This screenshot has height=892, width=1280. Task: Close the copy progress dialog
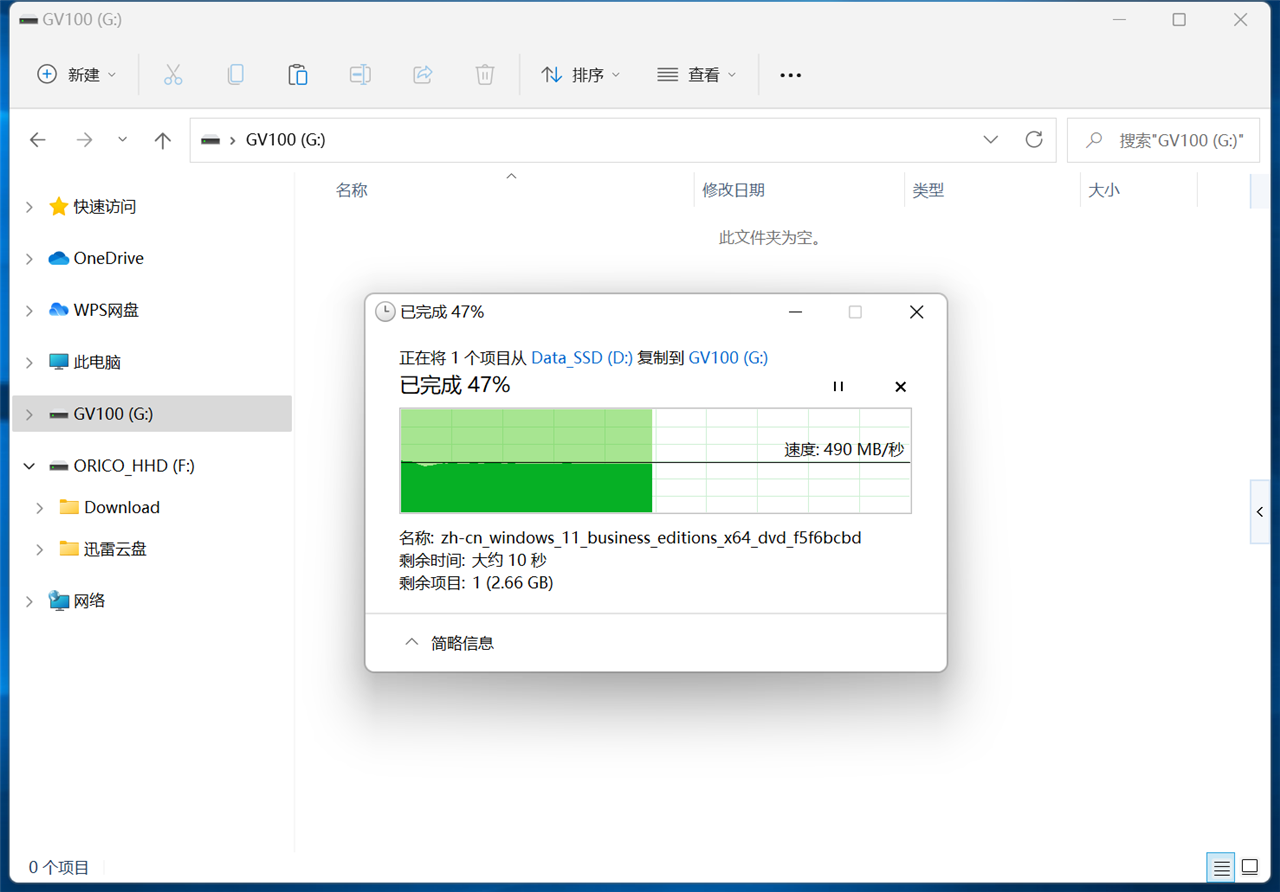(916, 312)
